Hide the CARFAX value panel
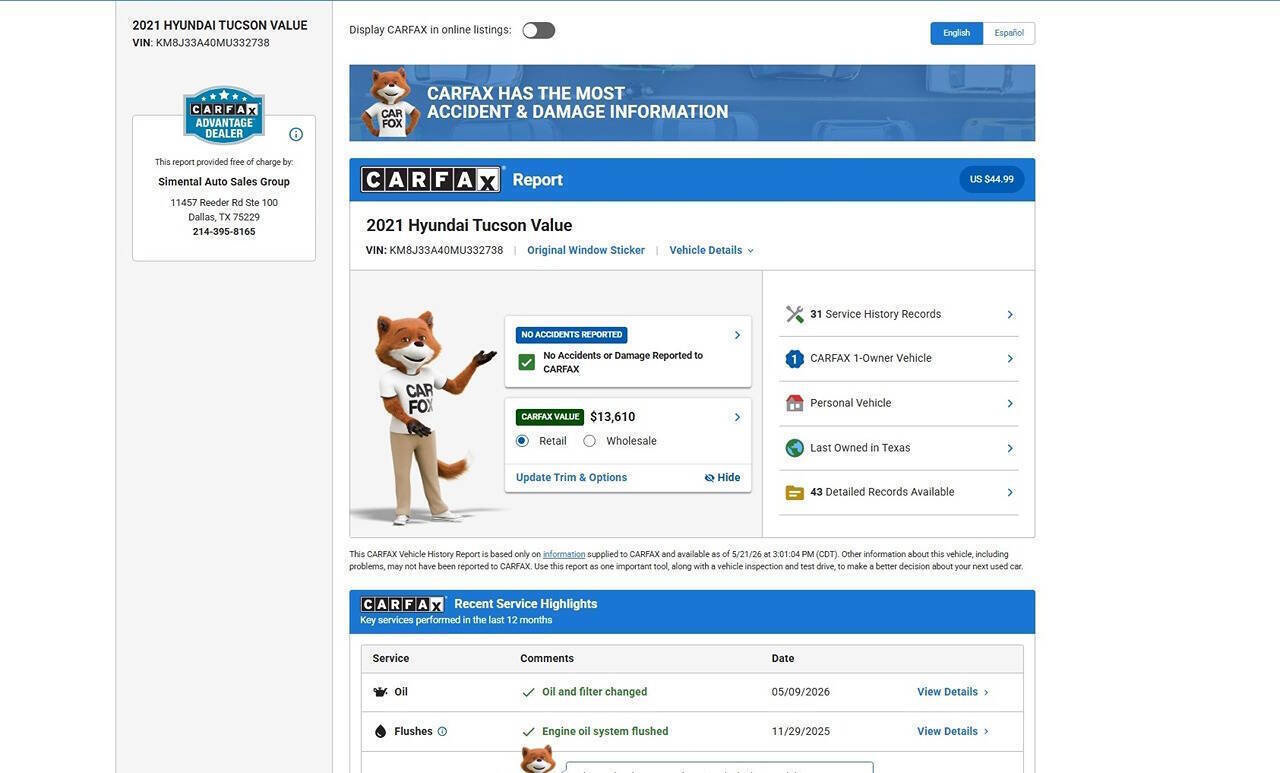The image size is (1280, 773). pos(722,478)
